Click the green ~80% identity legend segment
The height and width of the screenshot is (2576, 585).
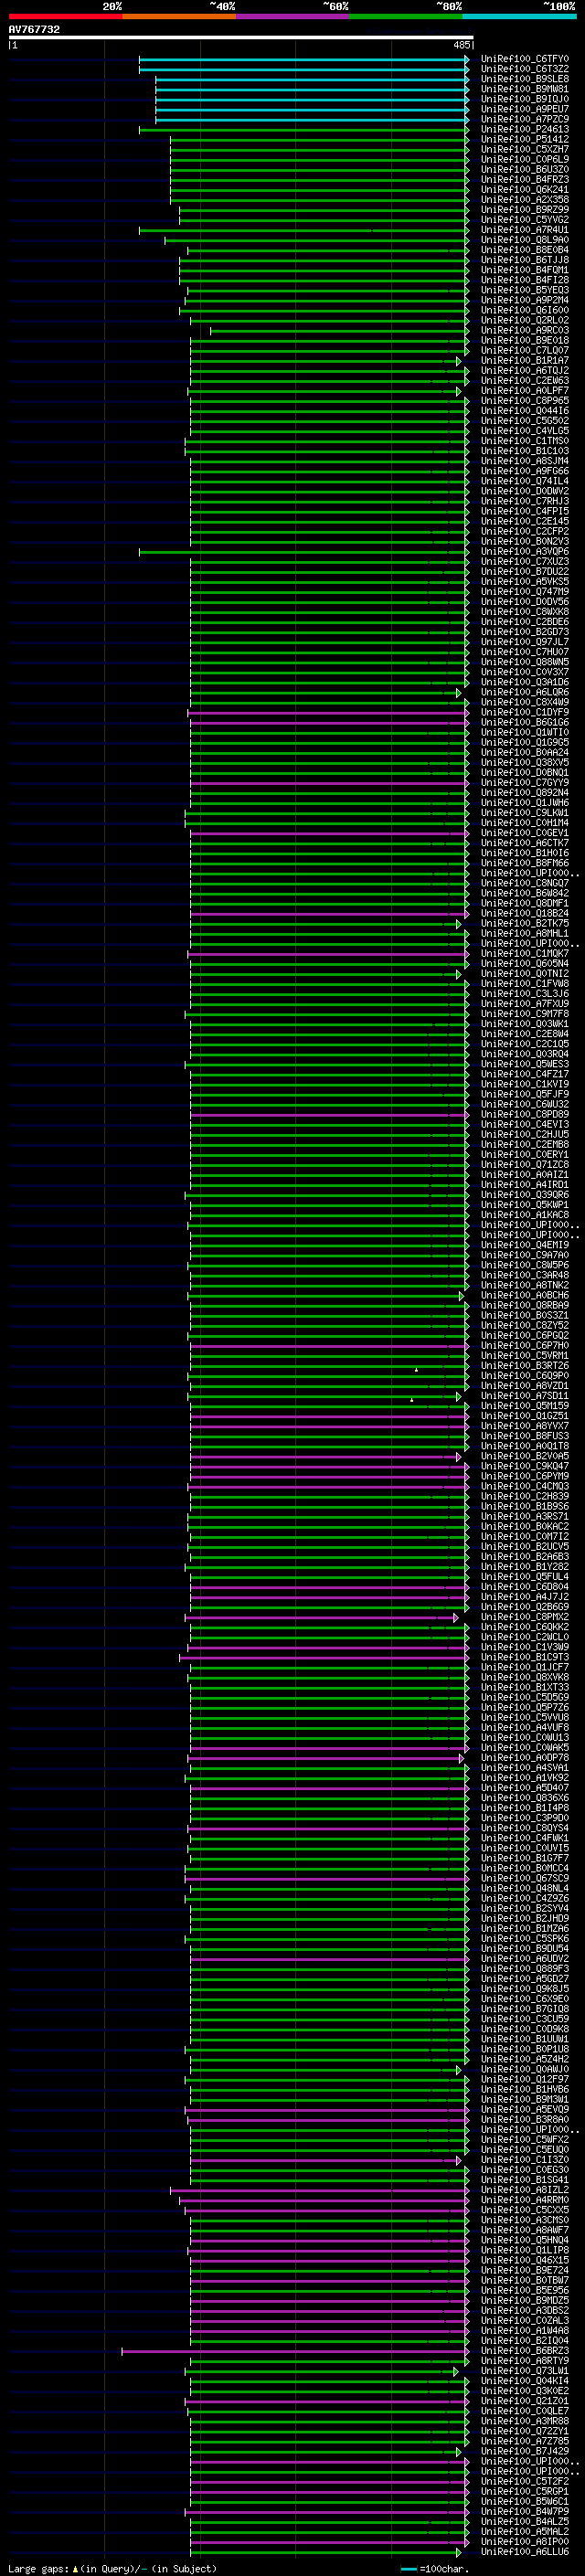point(406,16)
